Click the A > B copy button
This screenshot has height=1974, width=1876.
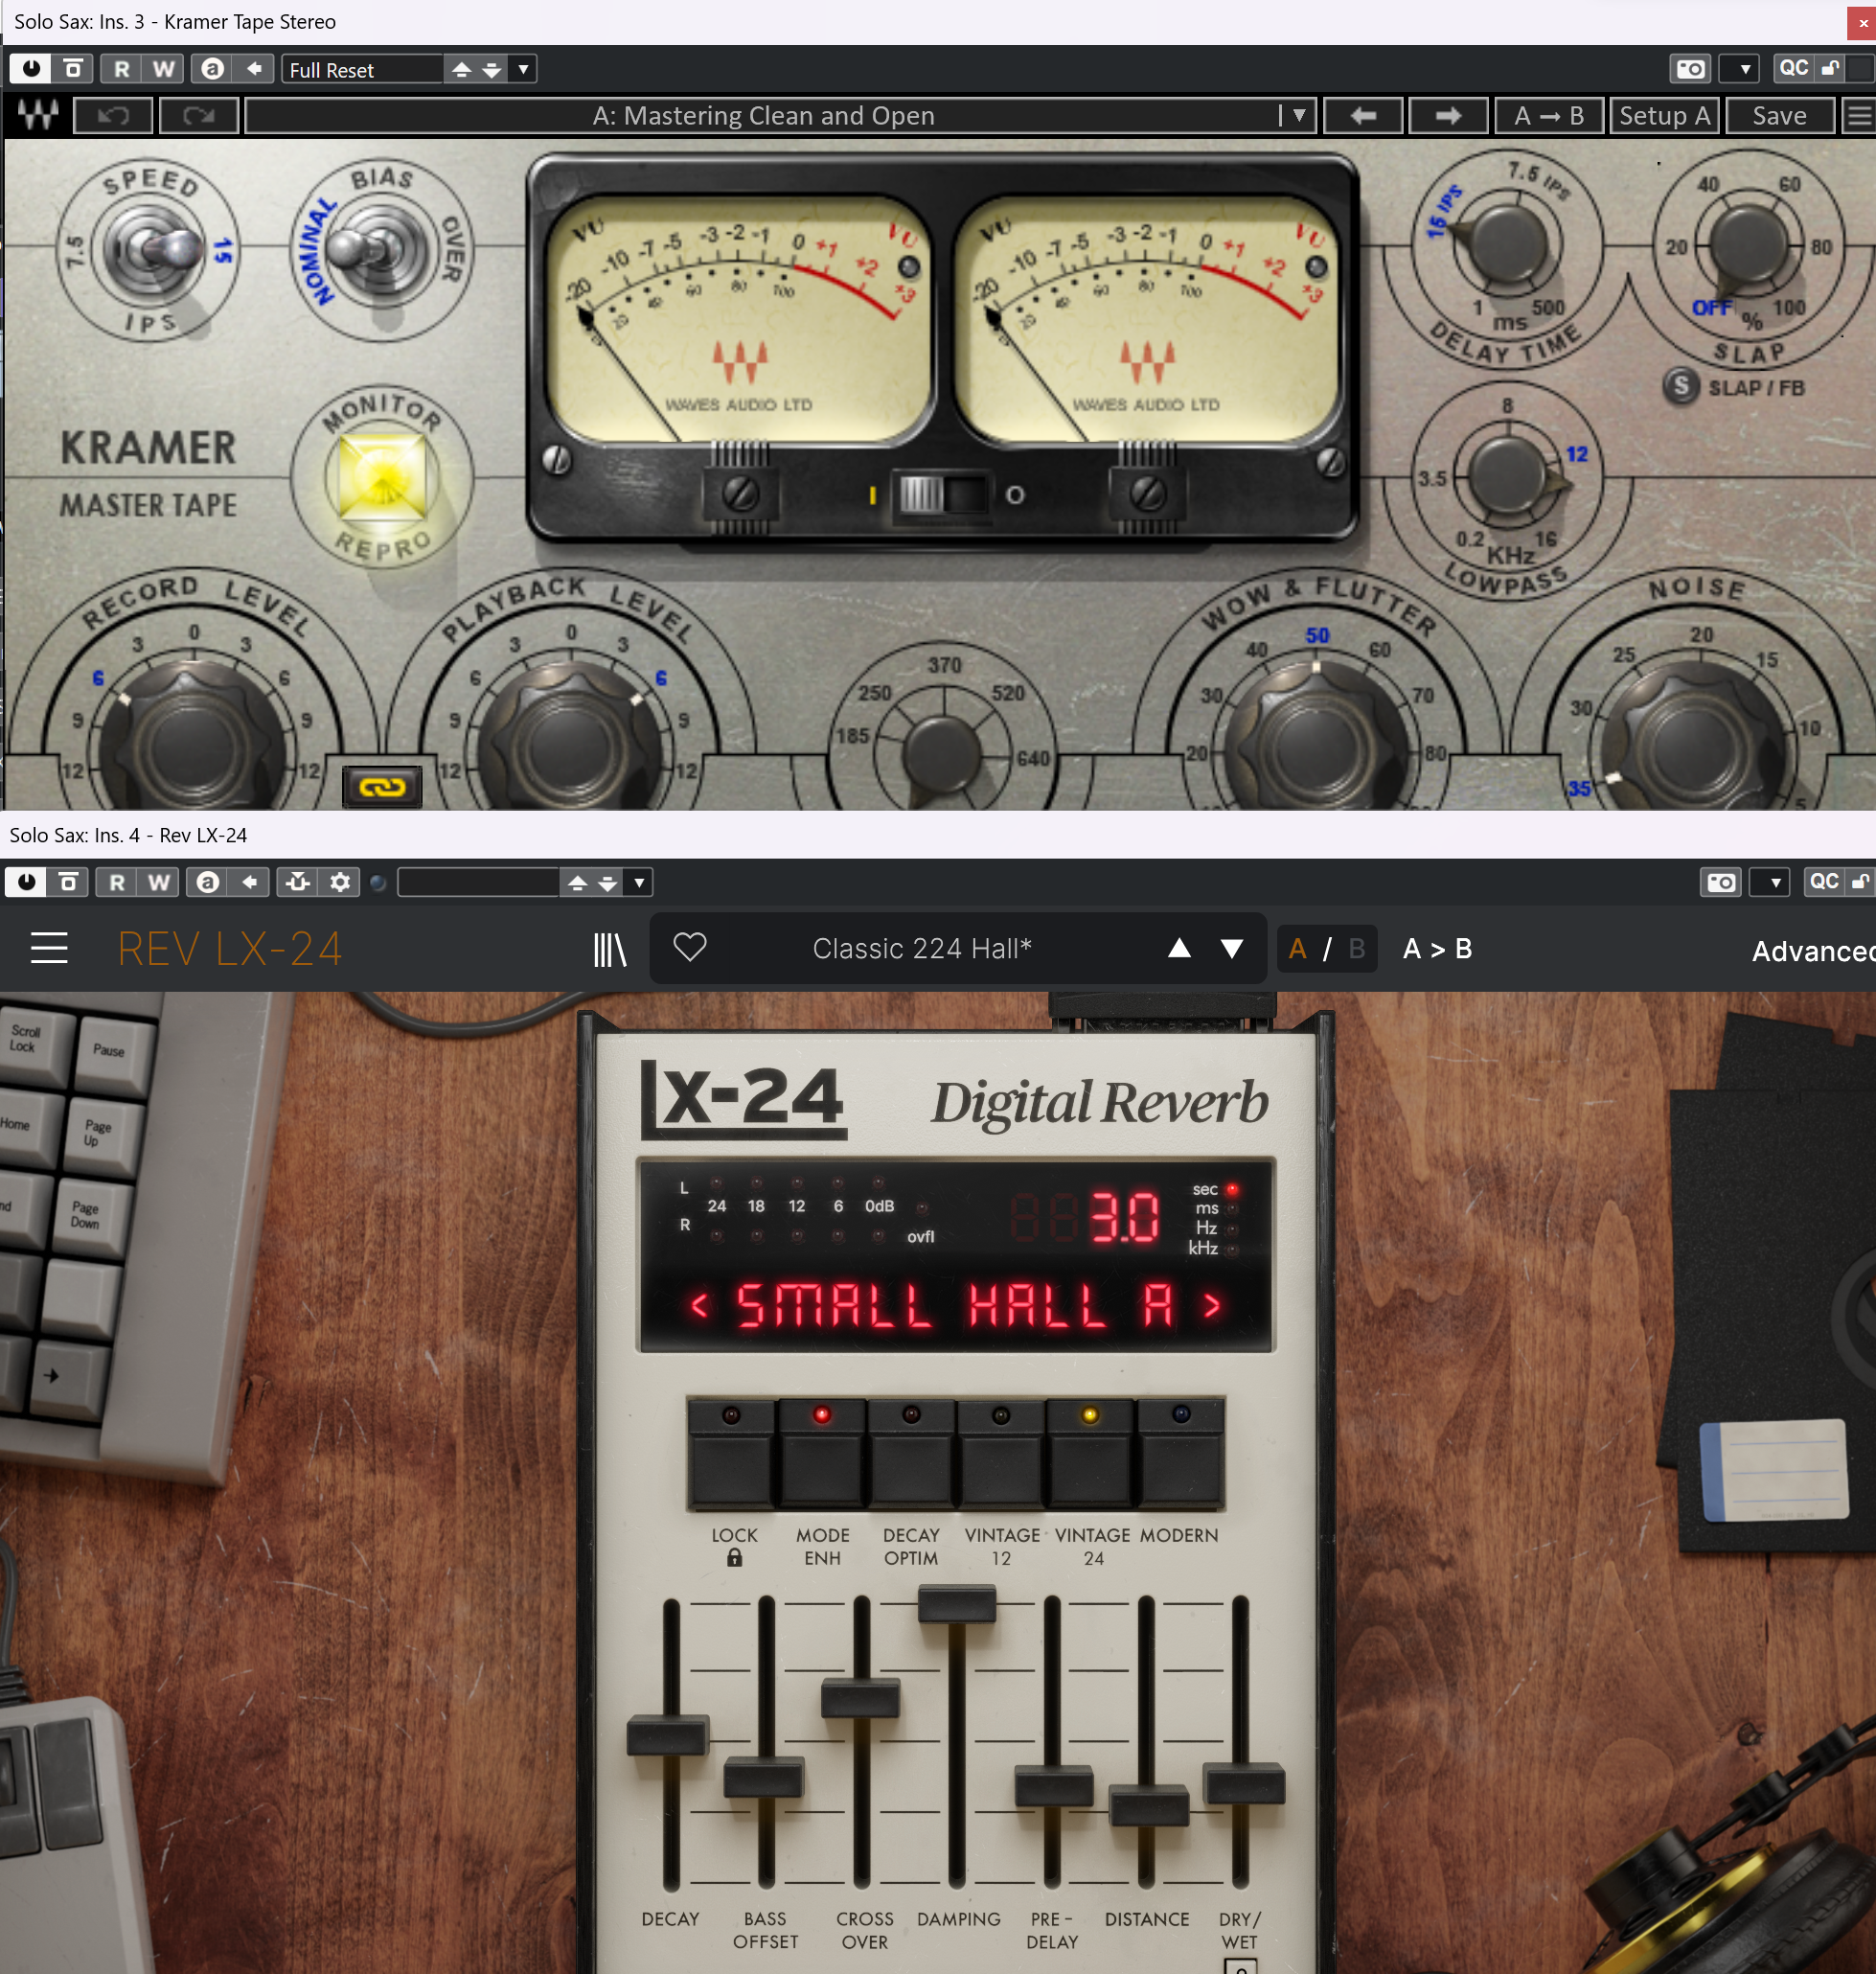pyautogui.click(x=1436, y=948)
